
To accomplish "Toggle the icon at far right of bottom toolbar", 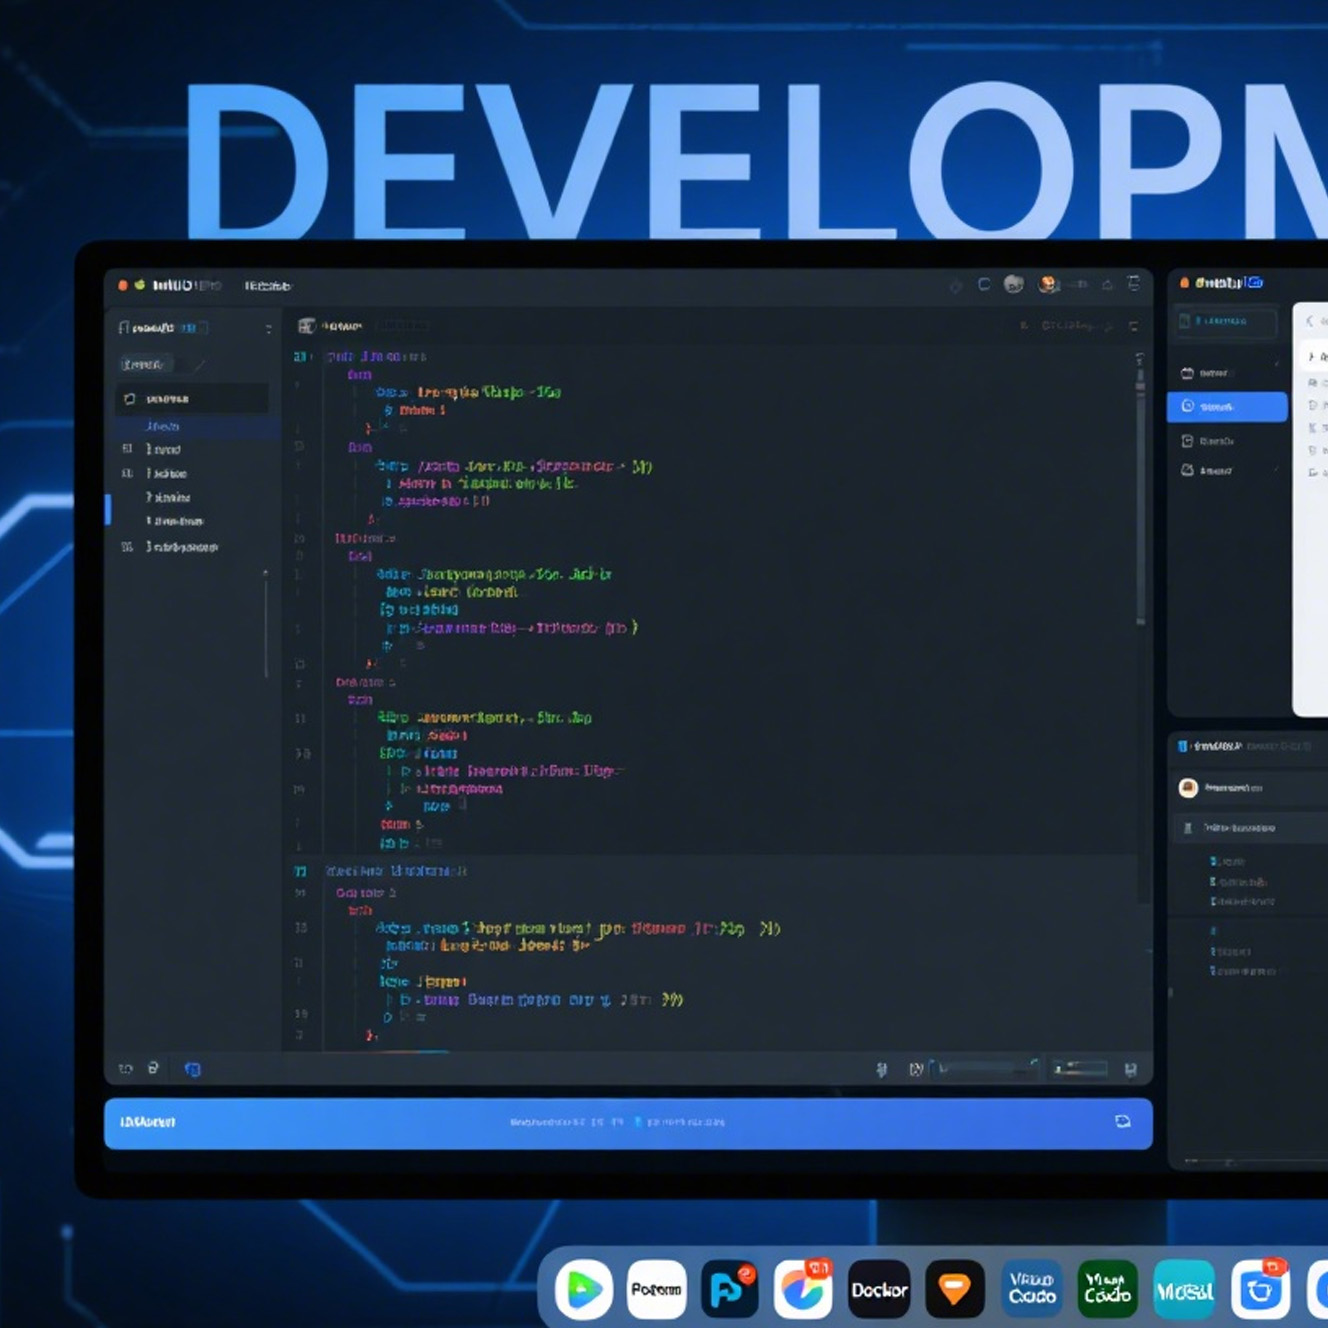I will point(1130,1069).
